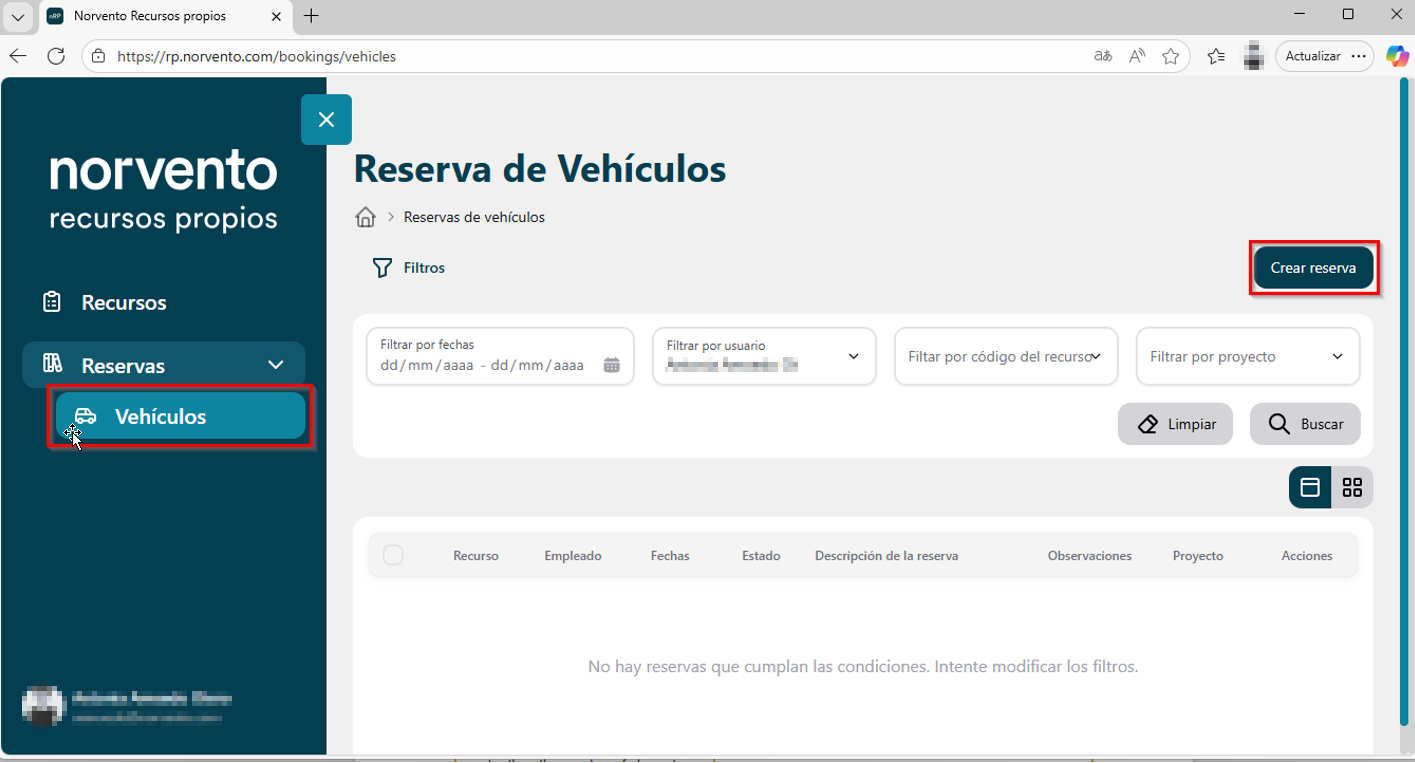1415x763 pixels.
Task: Tick the select-all checkbox in table header
Action: [x=393, y=555]
